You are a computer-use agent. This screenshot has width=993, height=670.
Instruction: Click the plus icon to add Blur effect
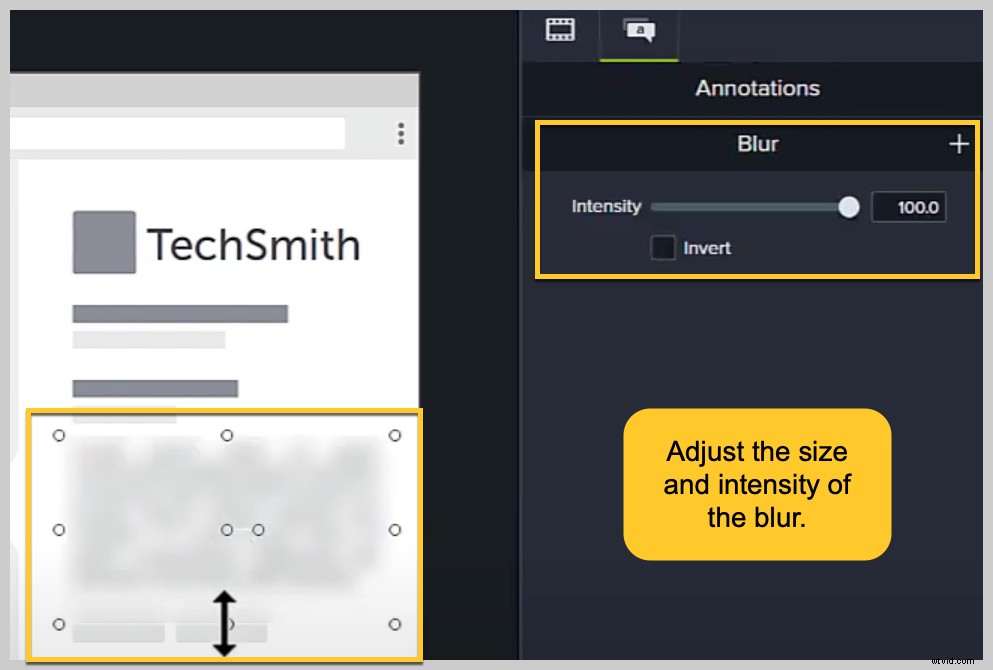(x=959, y=143)
